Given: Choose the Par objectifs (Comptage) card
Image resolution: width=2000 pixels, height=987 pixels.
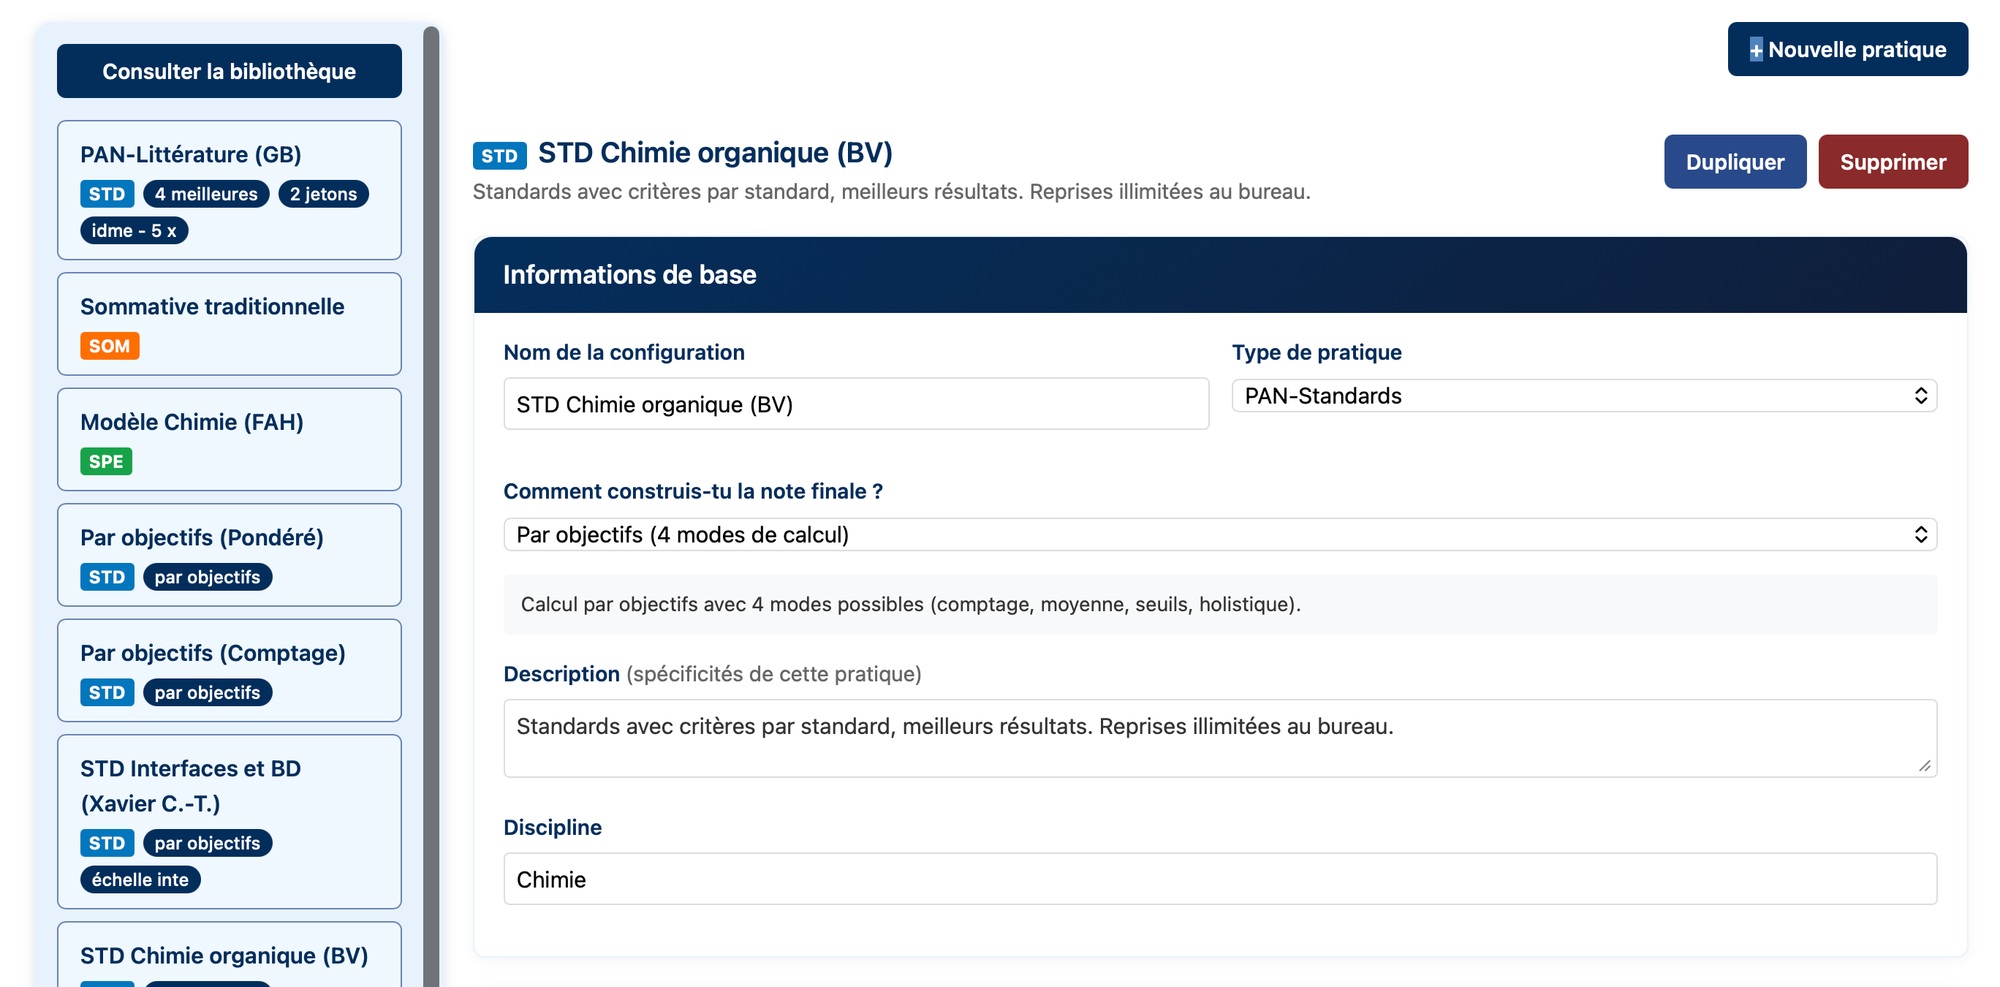Looking at the screenshot, I should pos(229,670).
